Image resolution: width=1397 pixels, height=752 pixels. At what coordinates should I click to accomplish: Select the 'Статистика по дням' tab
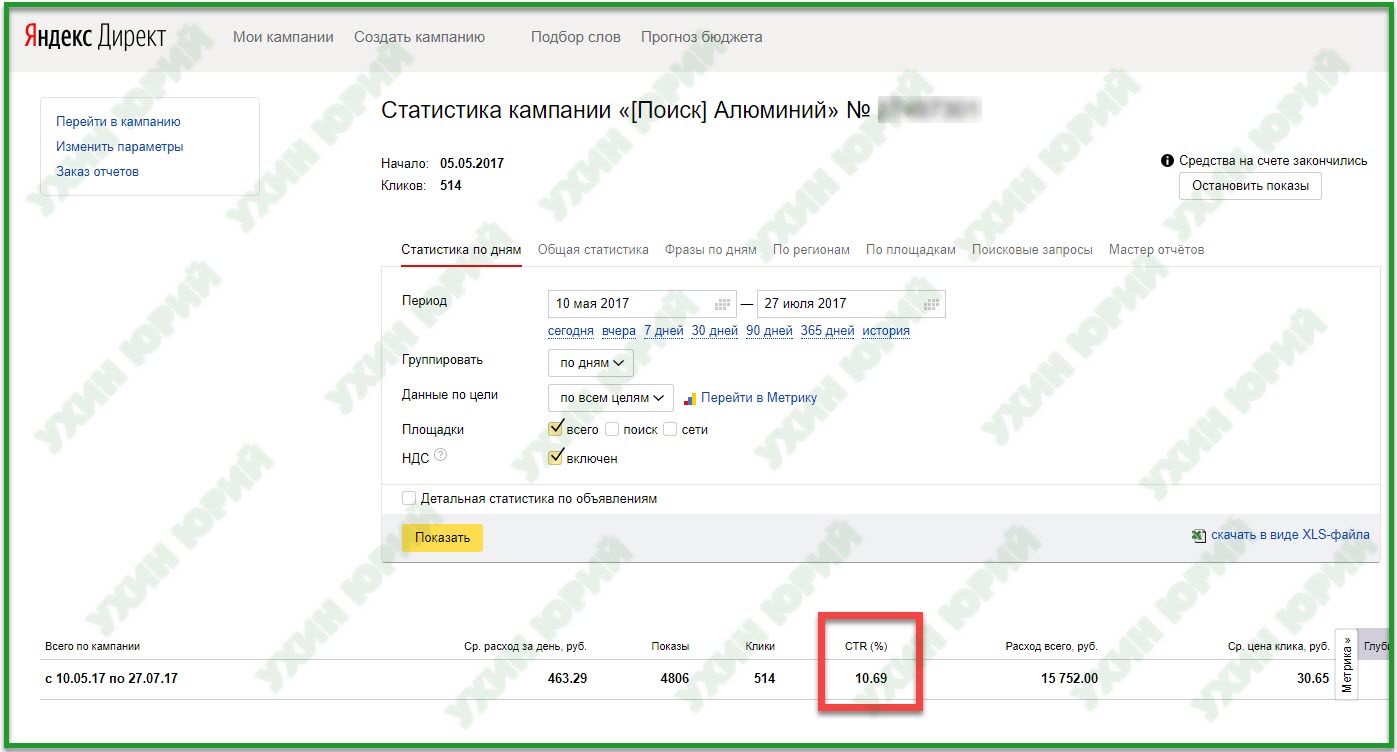tap(461, 250)
